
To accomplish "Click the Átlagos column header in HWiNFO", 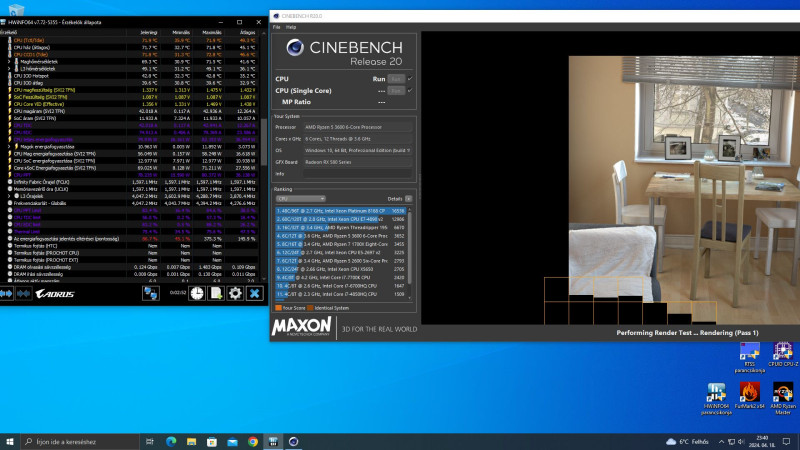I will [x=247, y=32].
